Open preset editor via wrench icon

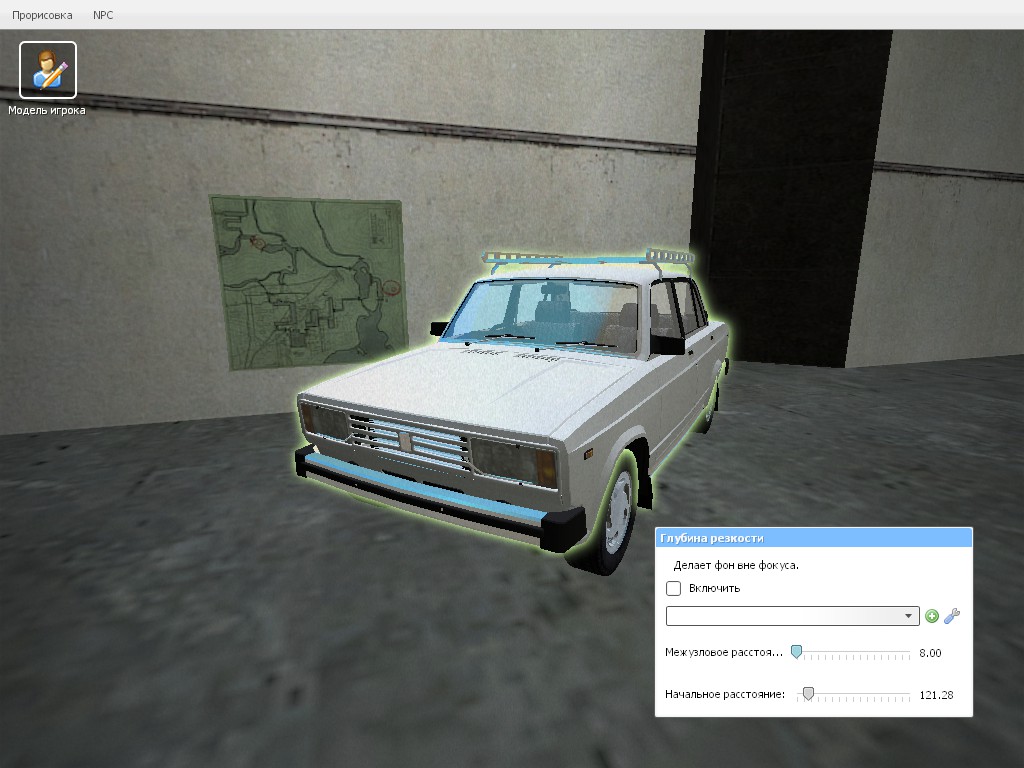pyautogui.click(x=952, y=616)
